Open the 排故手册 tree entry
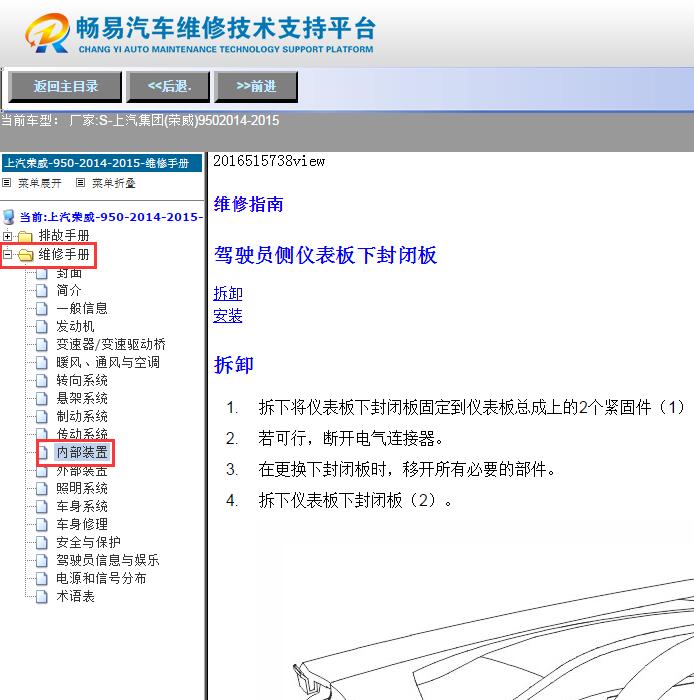The height and width of the screenshot is (700, 694). click(x=64, y=235)
